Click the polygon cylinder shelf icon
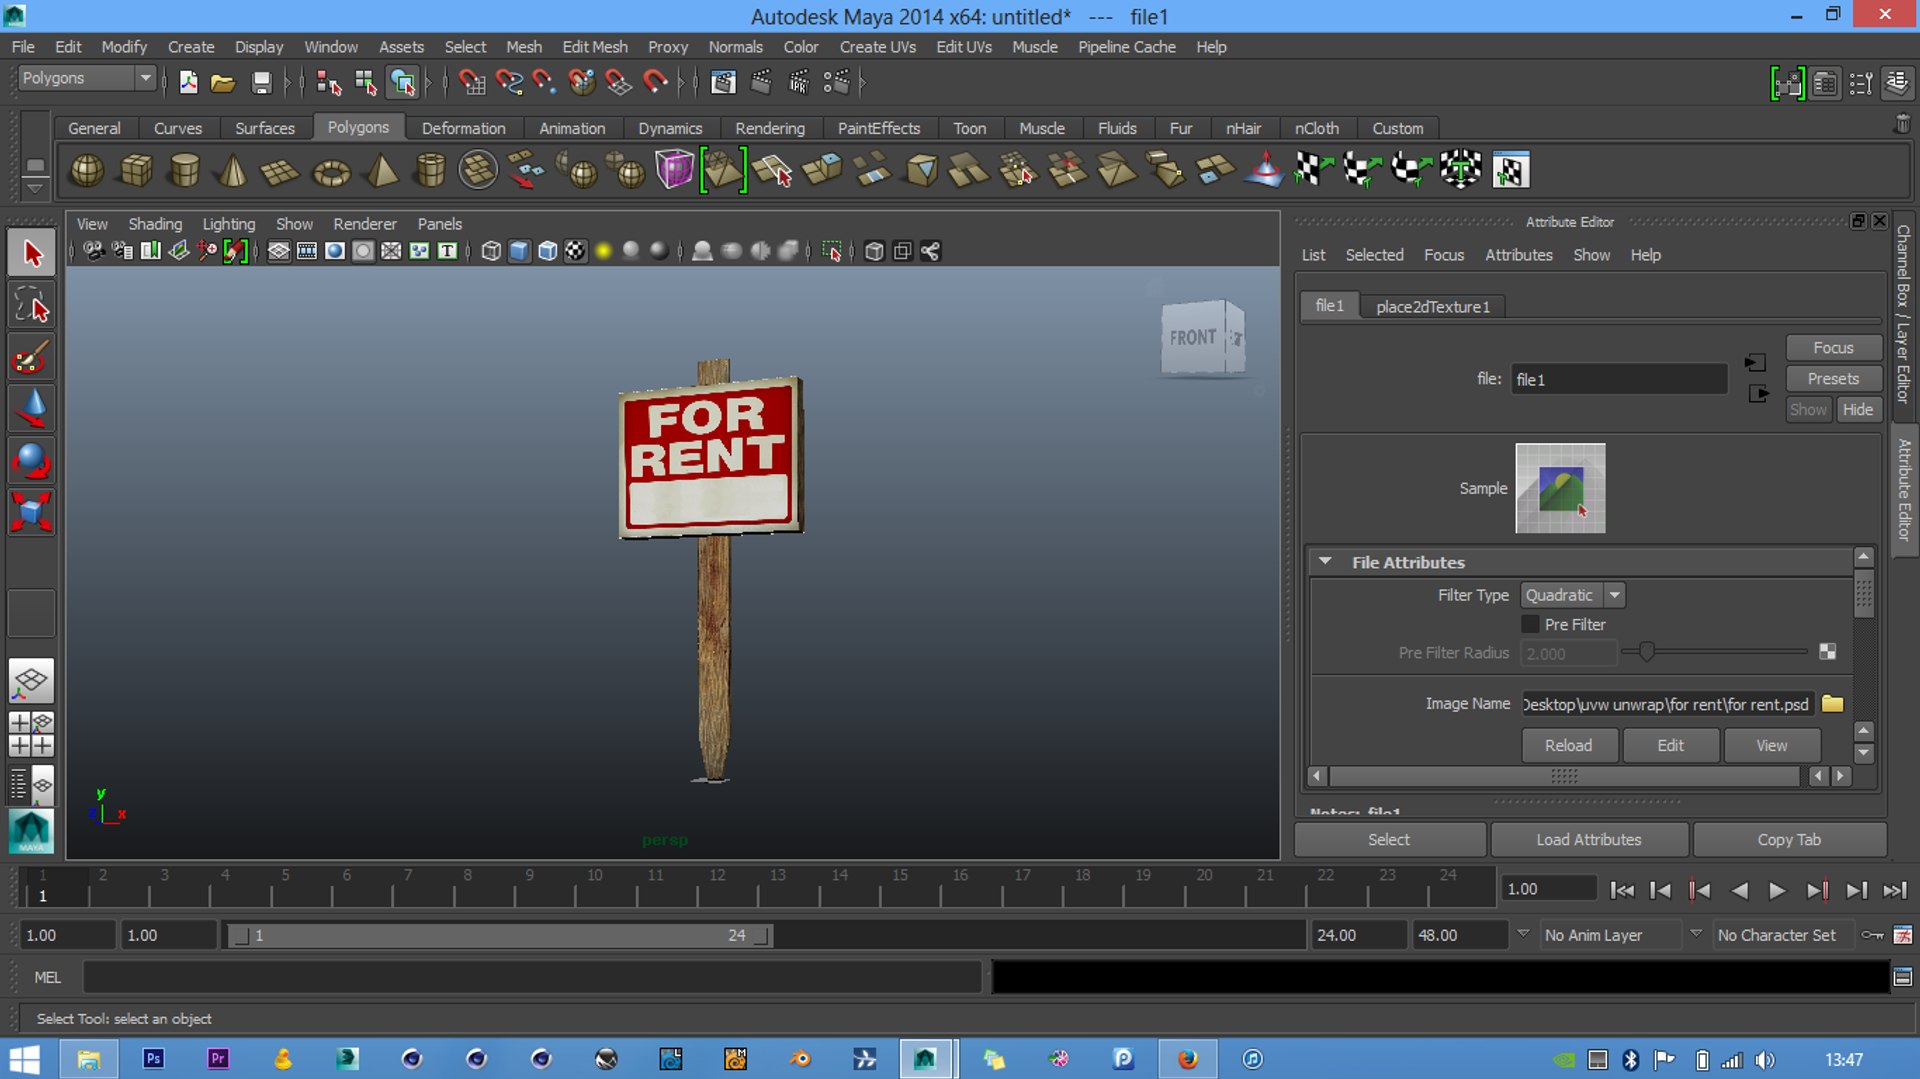 tap(184, 171)
